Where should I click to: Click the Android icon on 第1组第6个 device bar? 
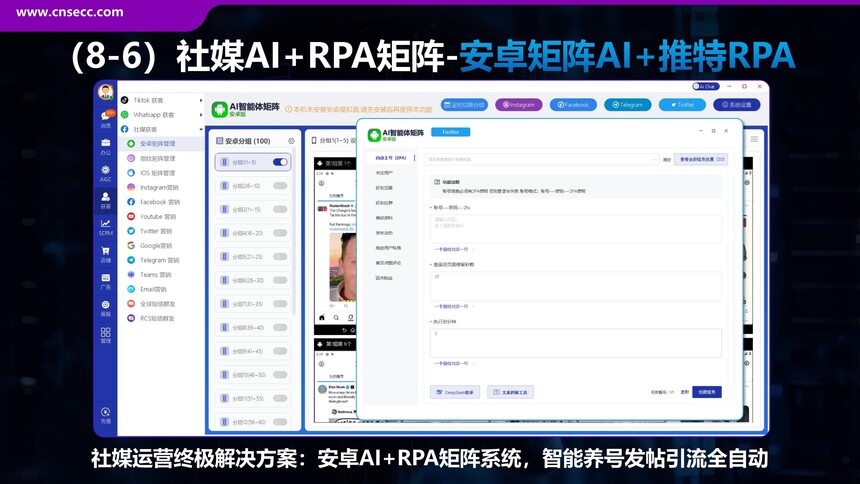tap(320, 344)
